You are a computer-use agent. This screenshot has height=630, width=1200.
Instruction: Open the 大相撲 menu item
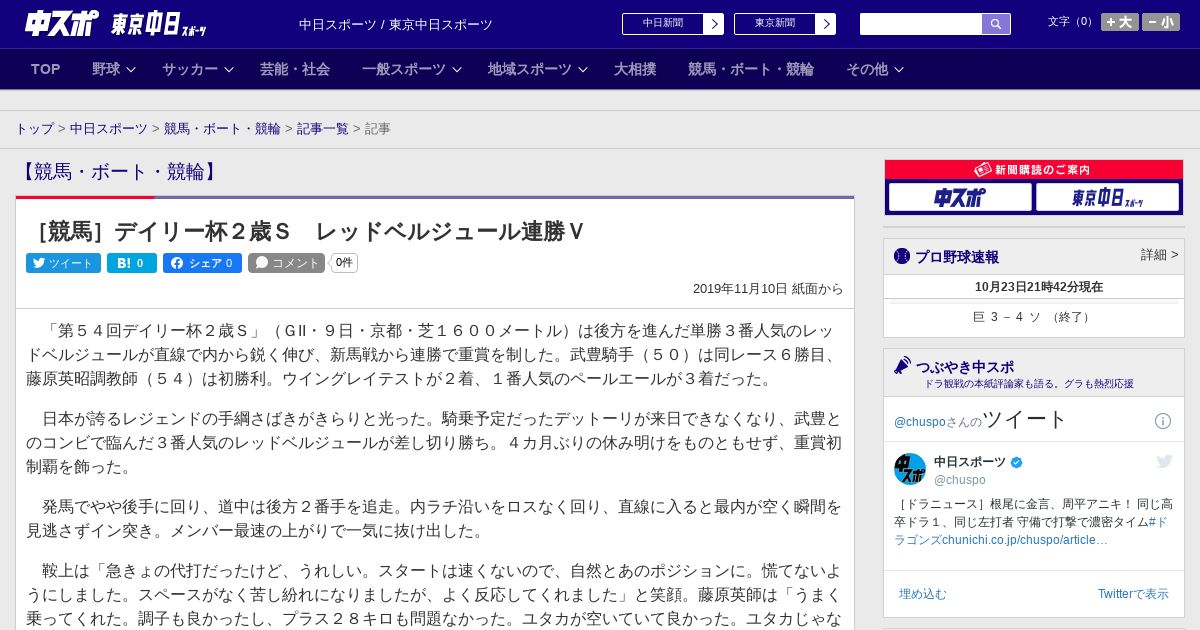click(635, 69)
